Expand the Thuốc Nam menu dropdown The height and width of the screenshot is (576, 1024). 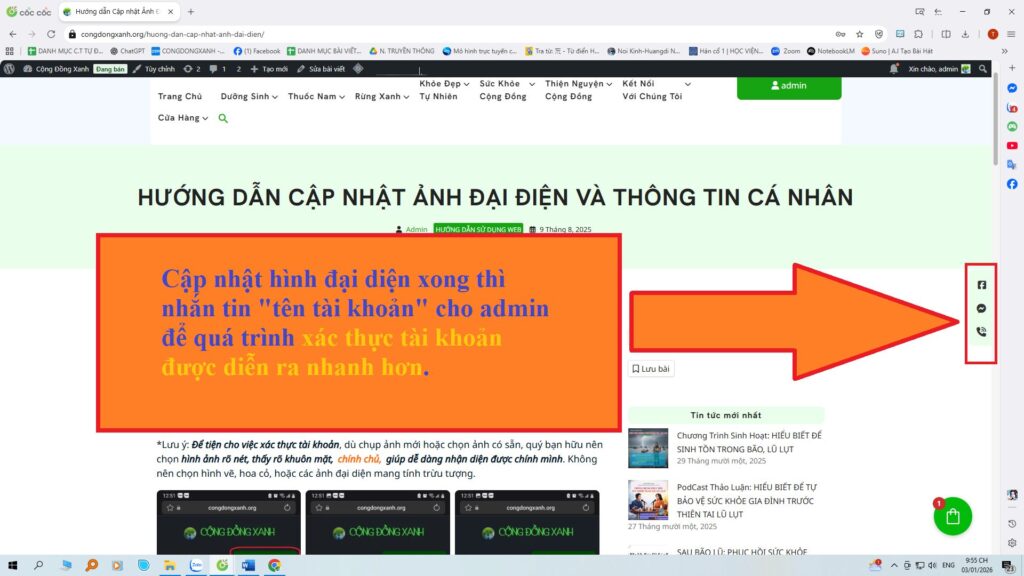click(316, 97)
